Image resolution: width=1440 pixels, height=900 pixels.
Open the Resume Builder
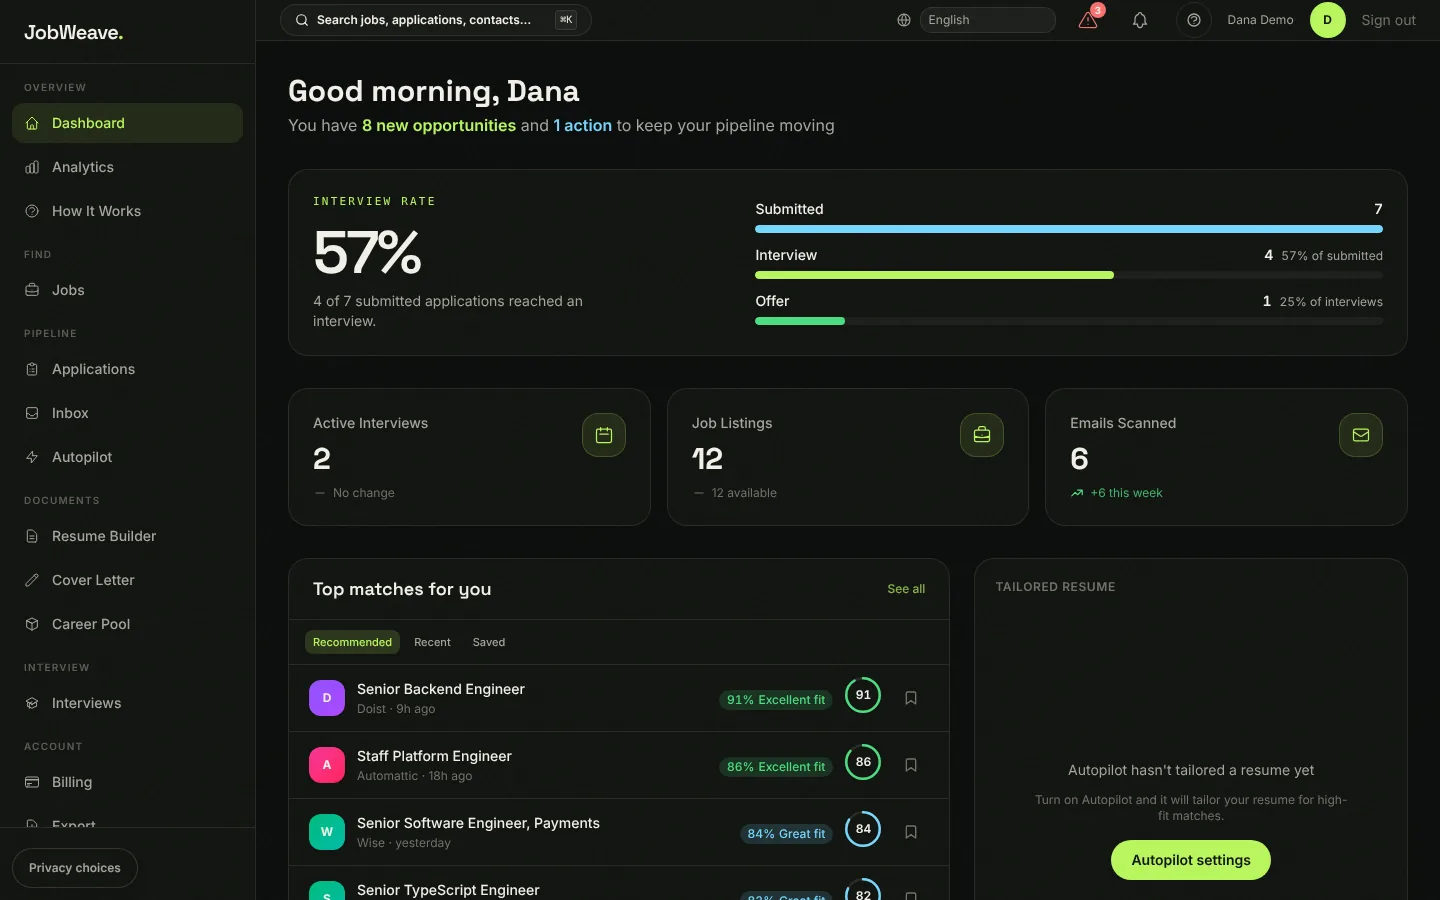(127, 536)
